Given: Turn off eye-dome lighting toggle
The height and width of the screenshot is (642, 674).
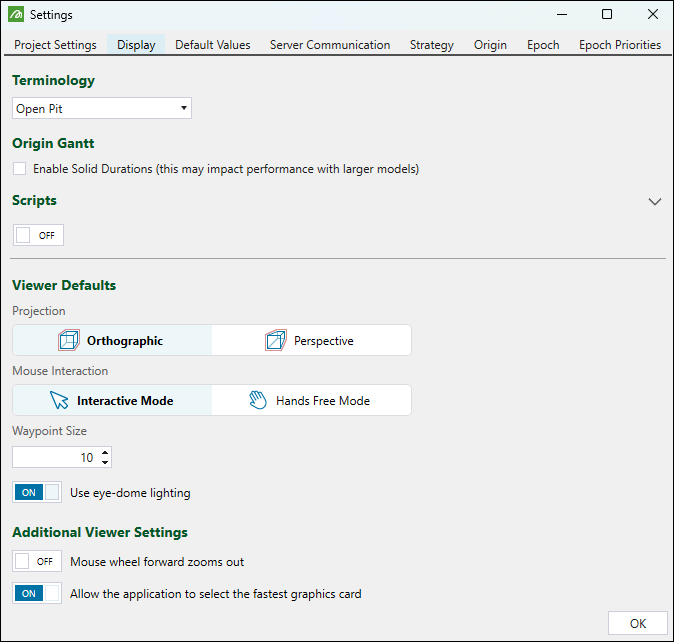Looking at the screenshot, I should click(x=37, y=492).
